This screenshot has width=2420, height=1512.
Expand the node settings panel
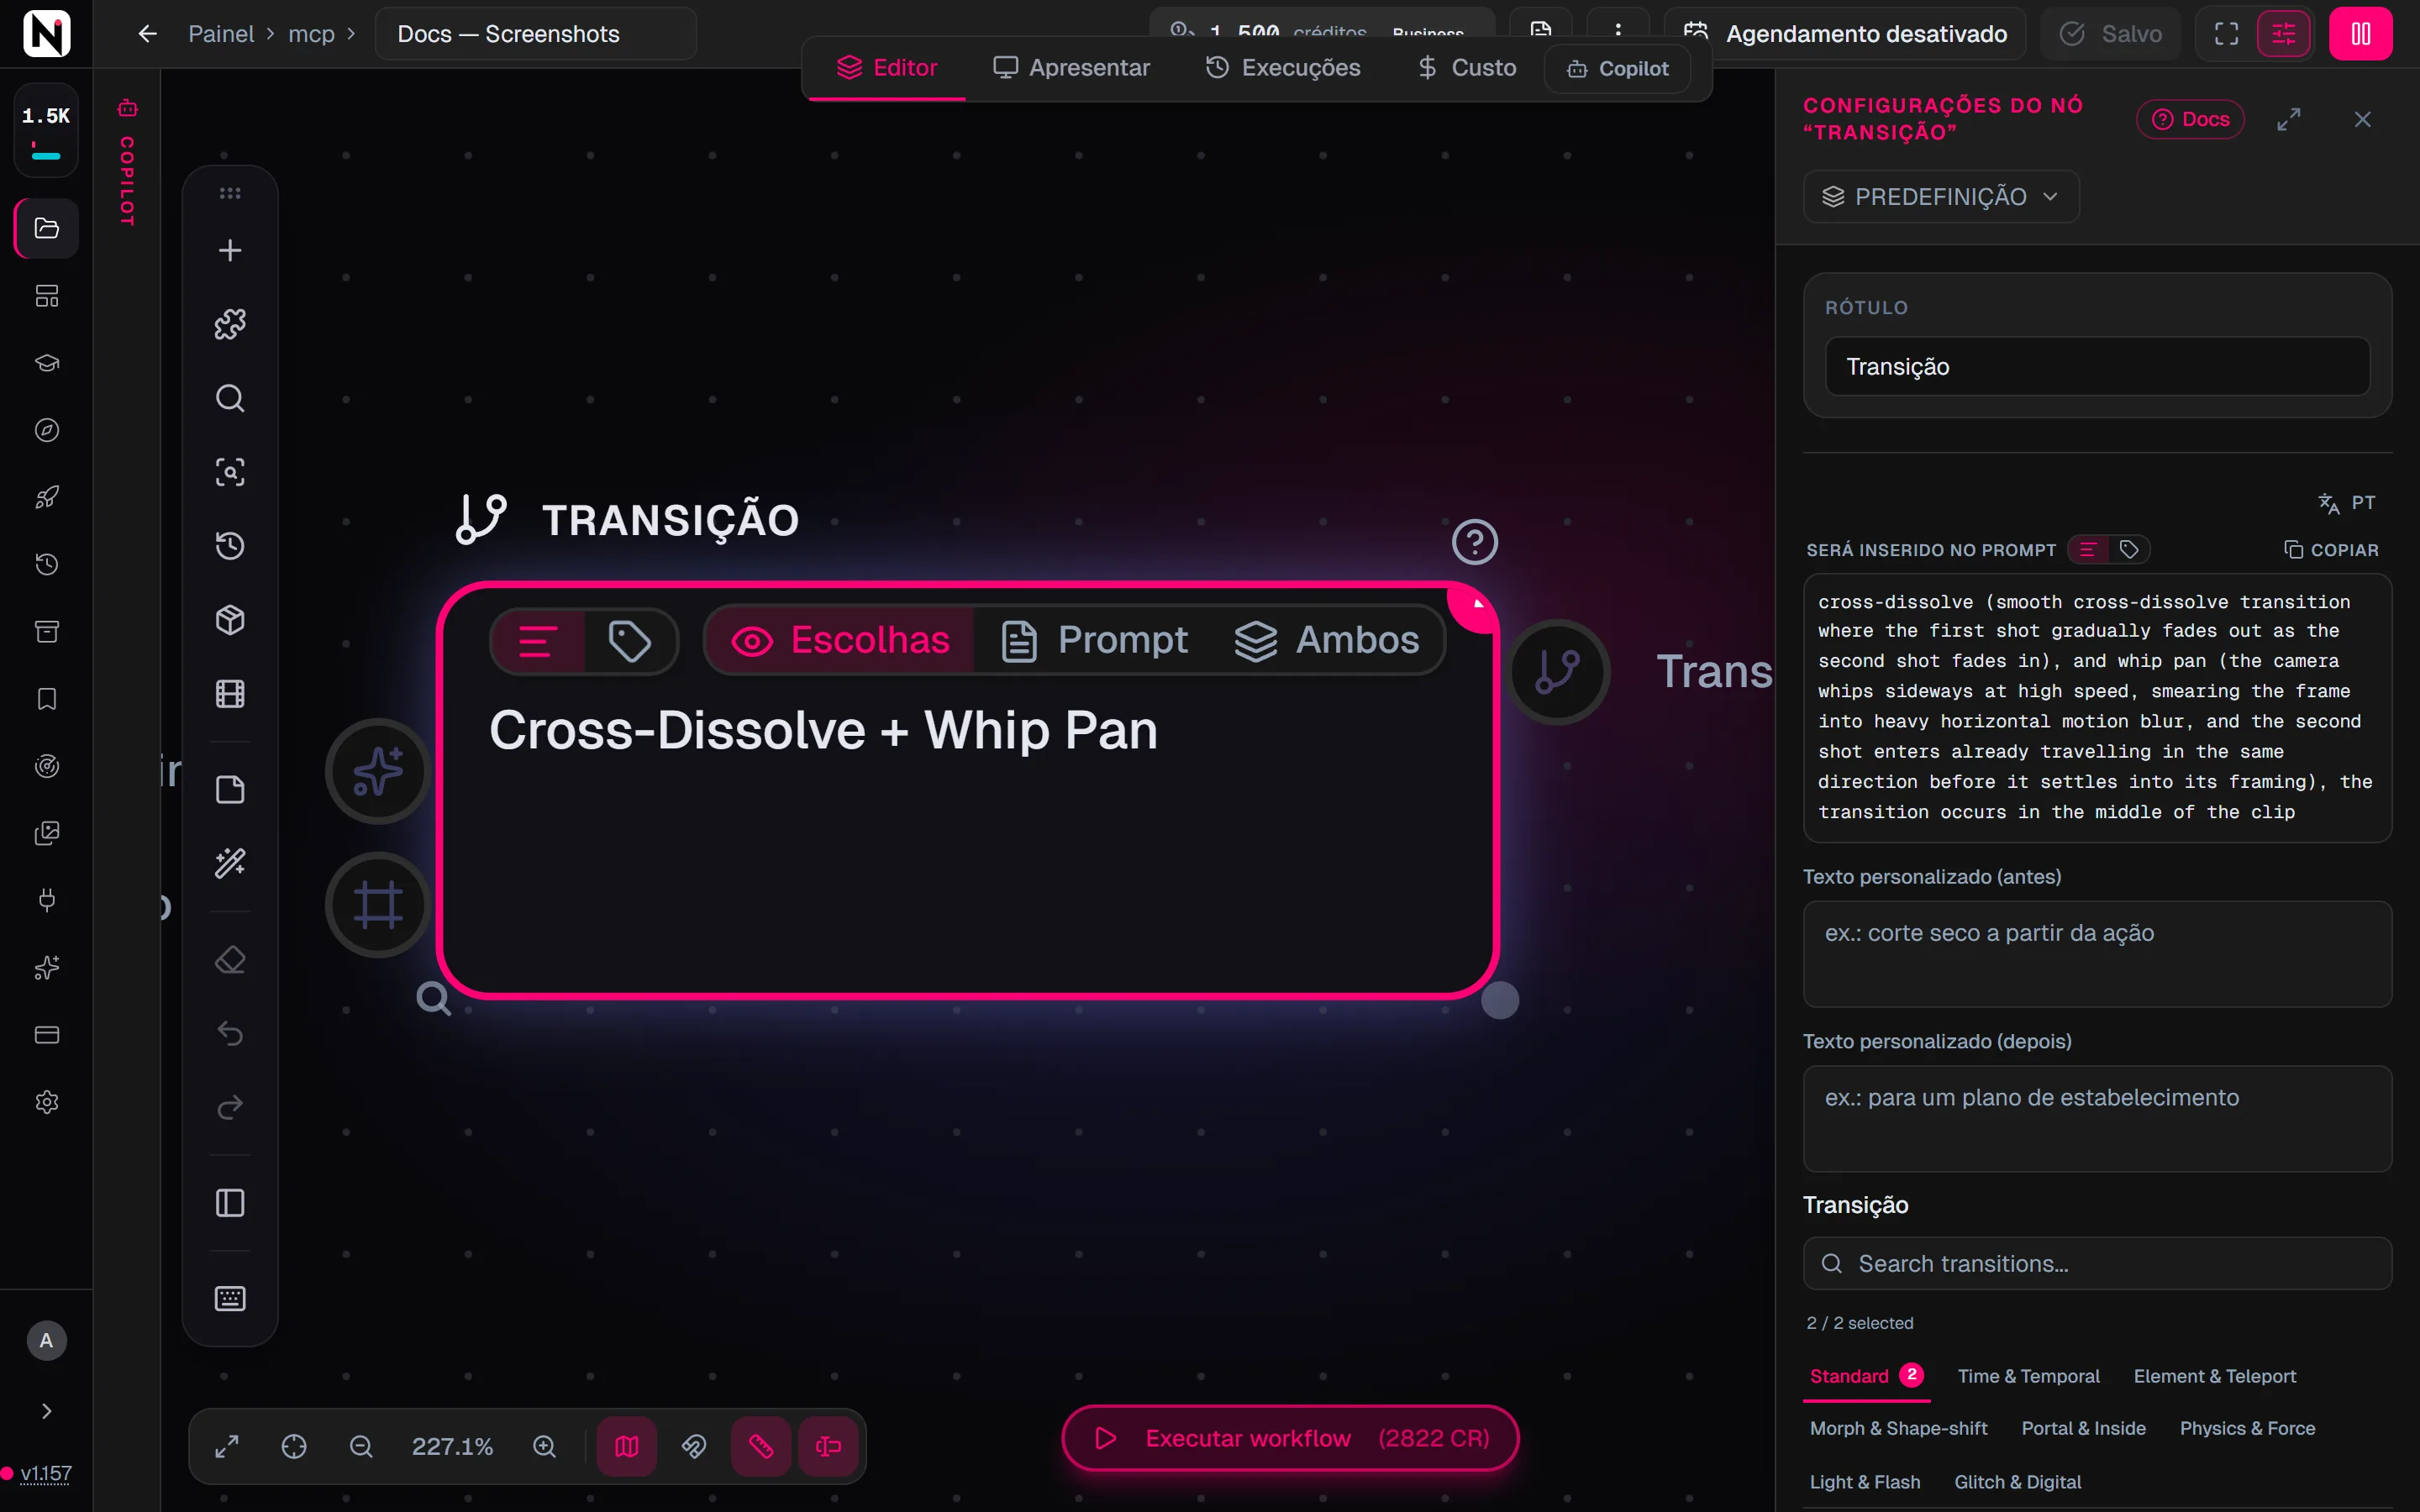point(2289,119)
